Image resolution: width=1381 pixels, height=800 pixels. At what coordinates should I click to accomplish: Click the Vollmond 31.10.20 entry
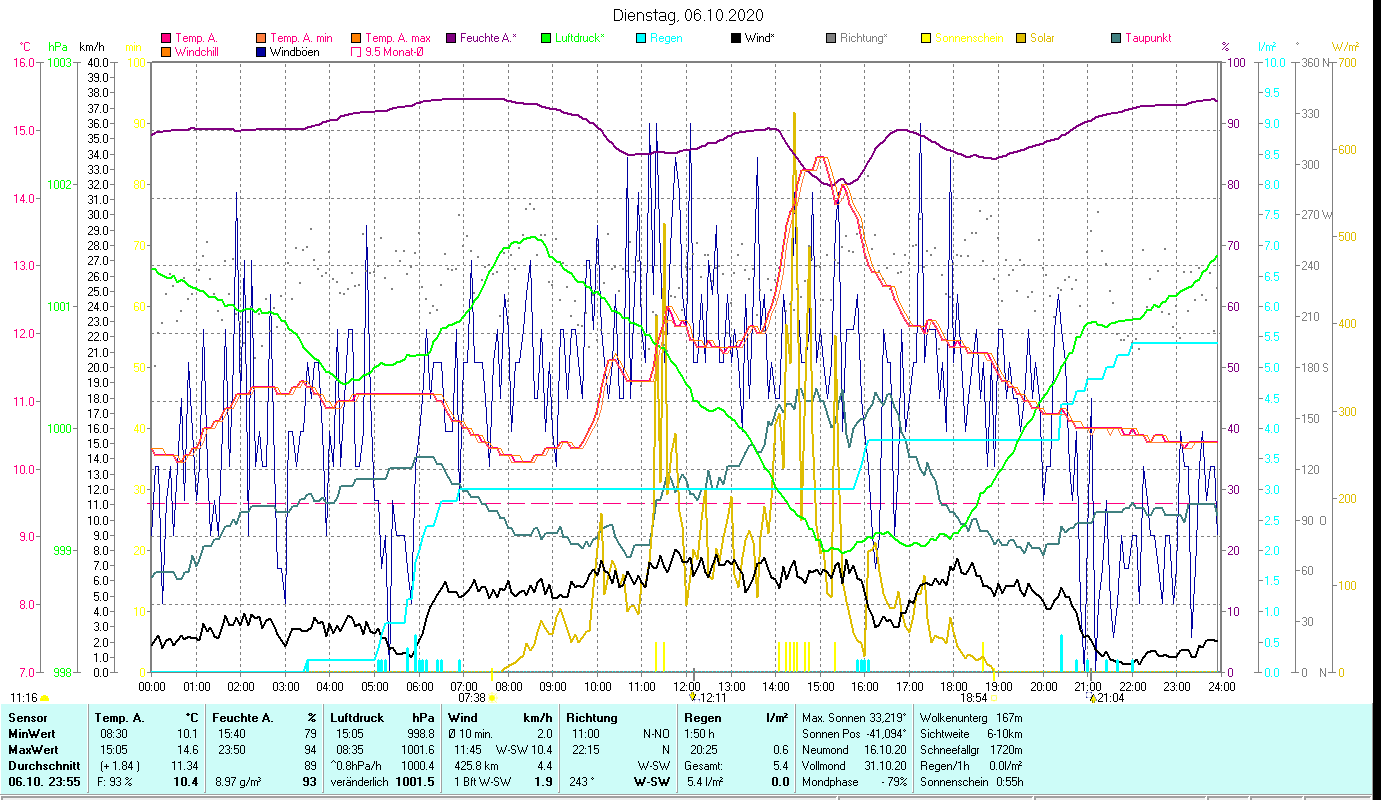click(855, 766)
